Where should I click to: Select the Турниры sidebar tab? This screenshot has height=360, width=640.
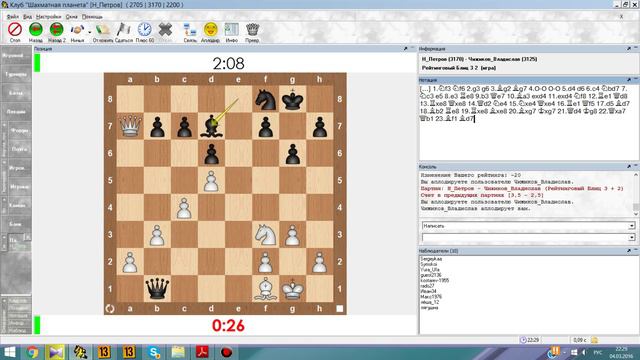click(16, 74)
